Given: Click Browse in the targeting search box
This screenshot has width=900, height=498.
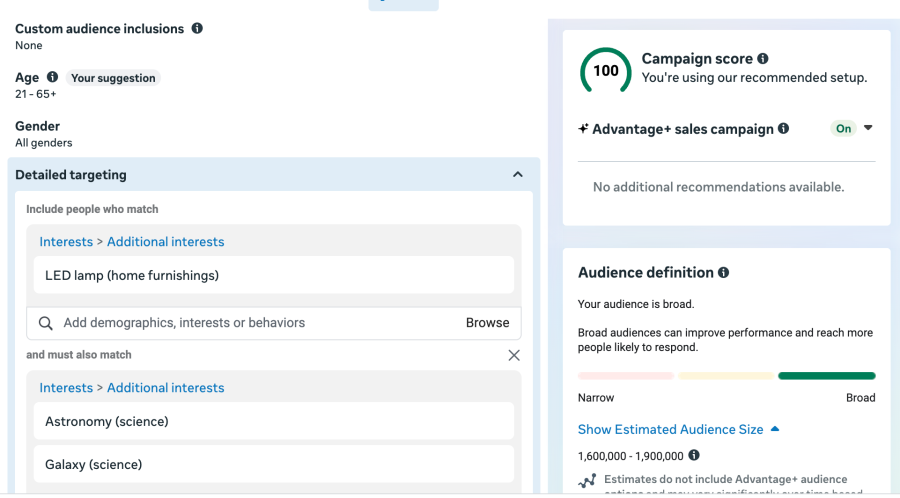Looking at the screenshot, I should tap(487, 323).
